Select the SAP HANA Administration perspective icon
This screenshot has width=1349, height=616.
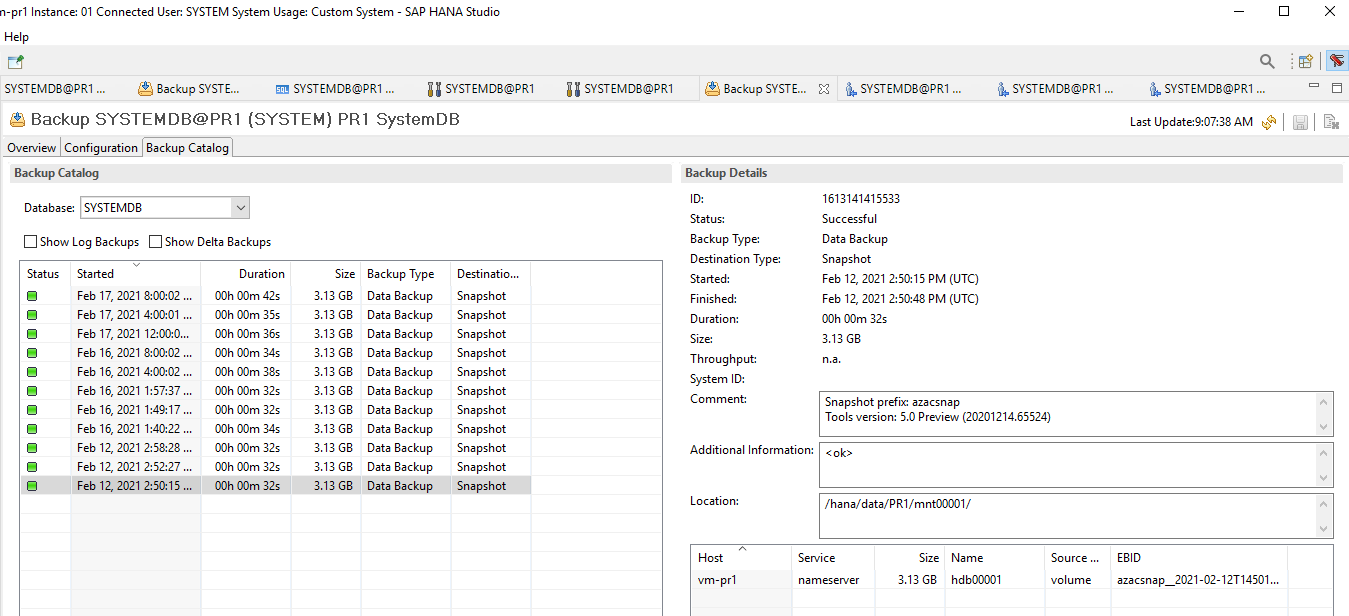pyautogui.click(x=1336, y=62)
